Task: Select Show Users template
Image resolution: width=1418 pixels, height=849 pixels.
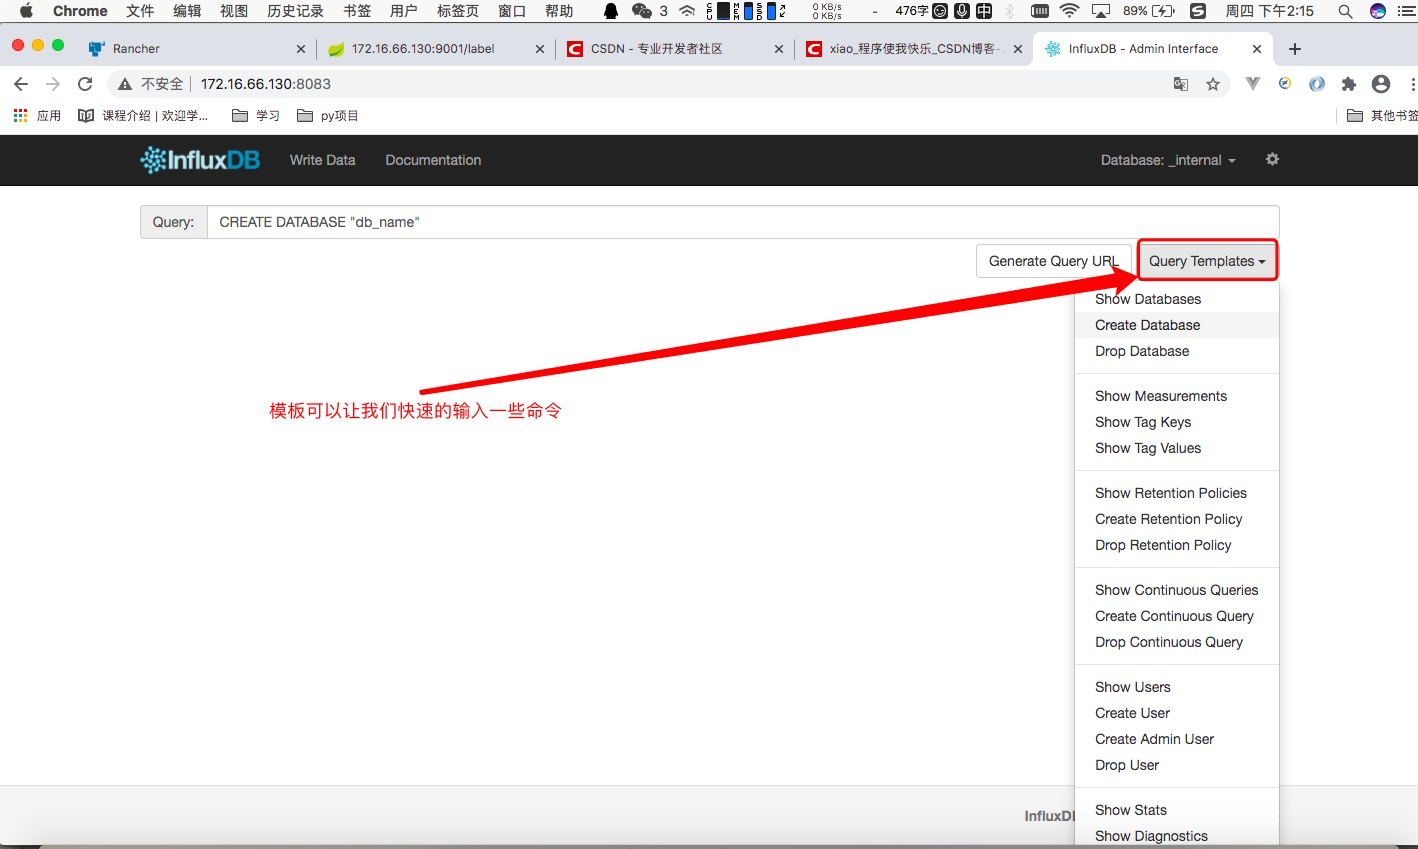Action: (1177, 687)
